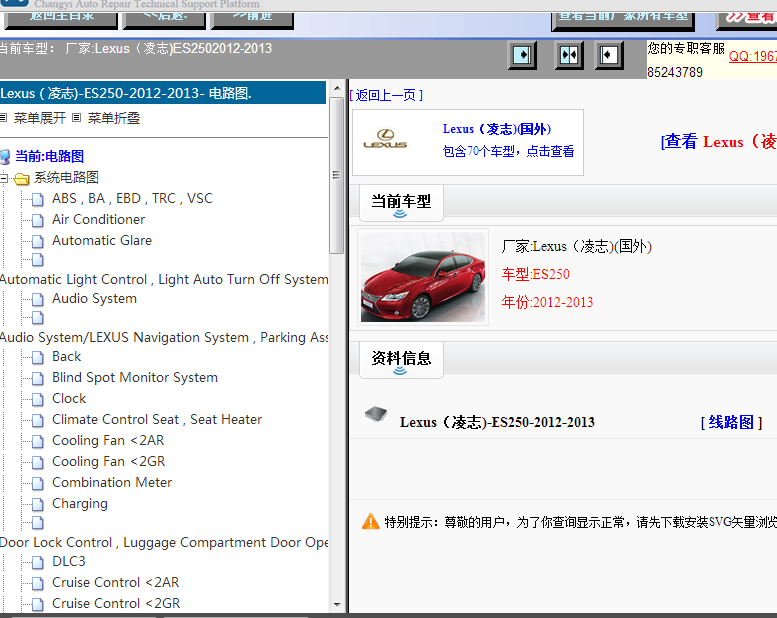
Task: Click the gray document icon beside Lexus ES250 entry
Action: pos(376,414)
